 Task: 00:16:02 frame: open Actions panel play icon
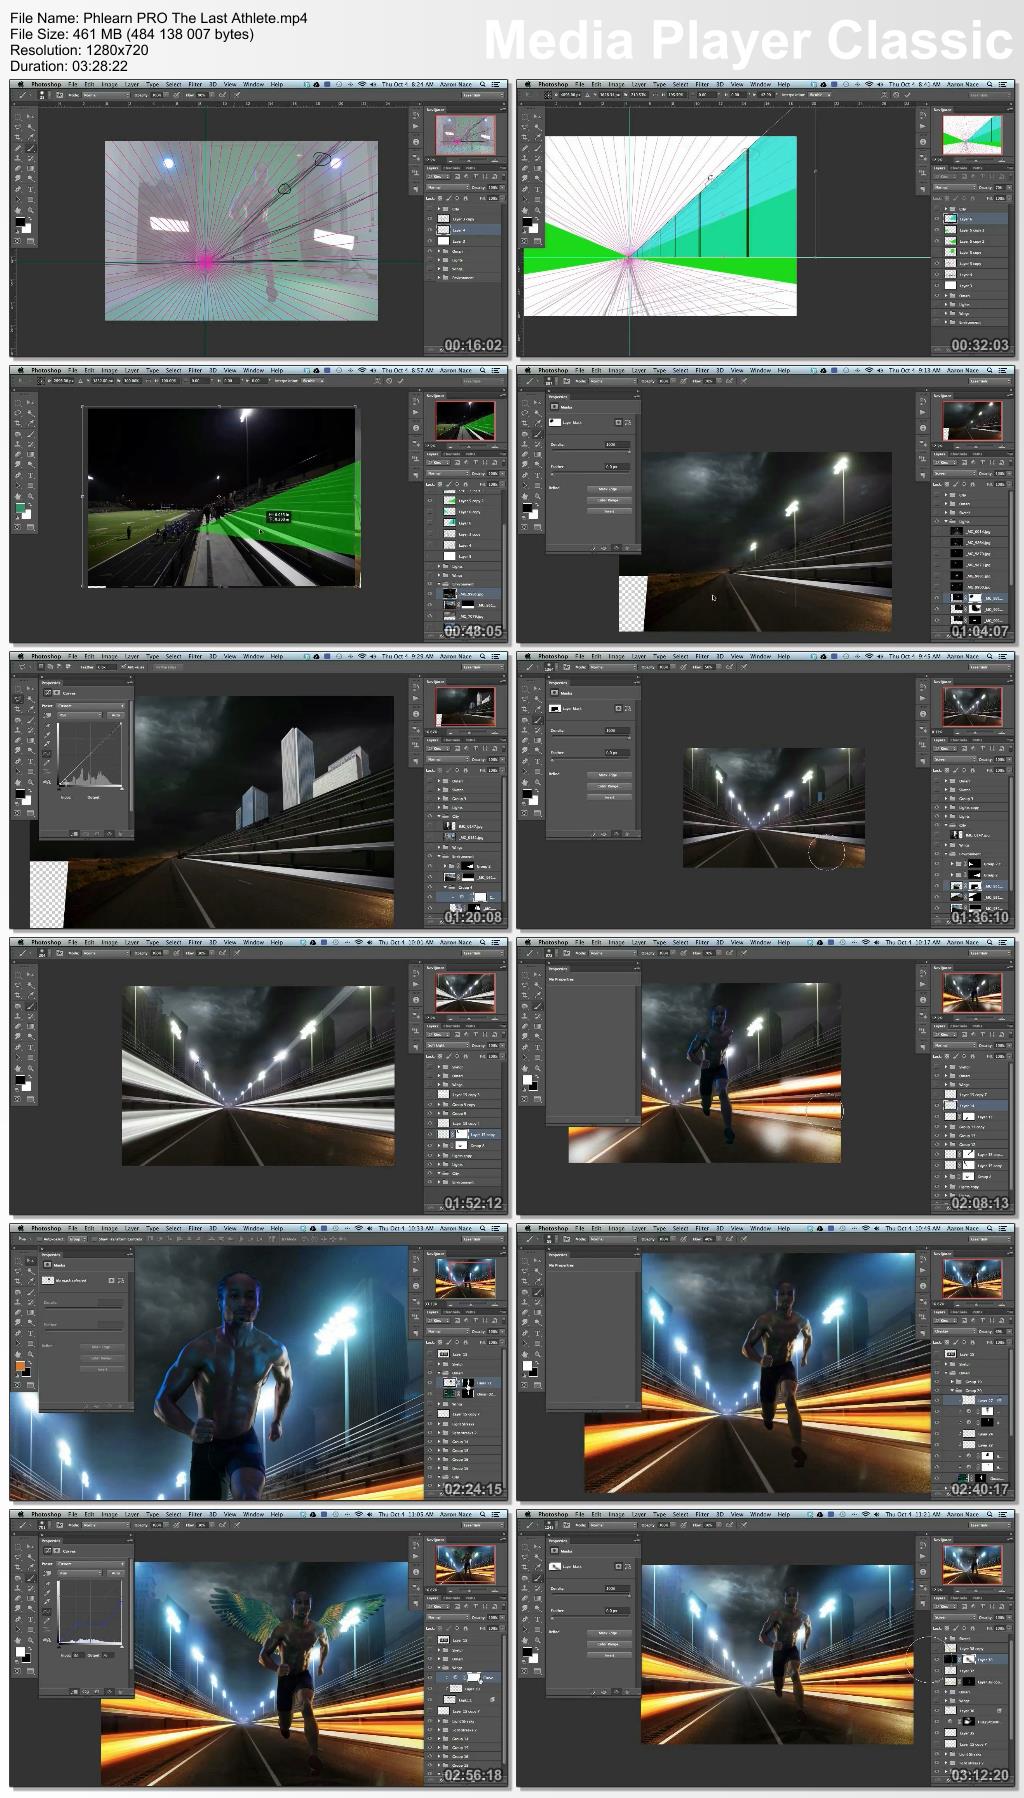coord(416,126)
